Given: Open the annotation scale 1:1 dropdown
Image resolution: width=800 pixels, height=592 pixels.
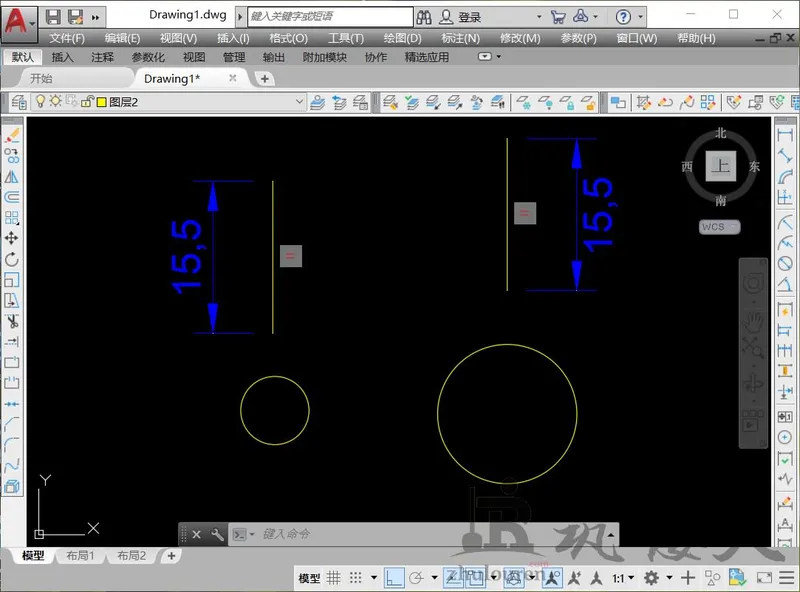Looking at the screenshot, I should (624, 578).
